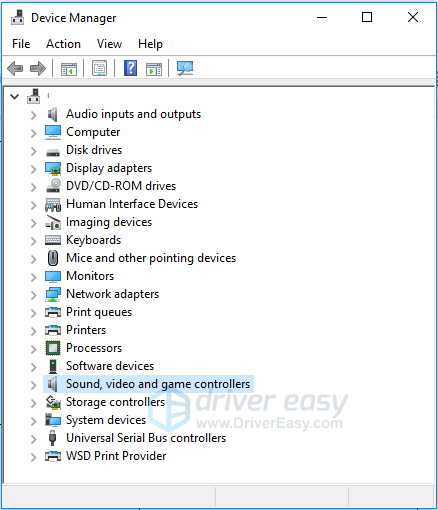Click the Back arrow toolbar icon
Viewport: 438px width, 510px height.
[x=15, y=69]
